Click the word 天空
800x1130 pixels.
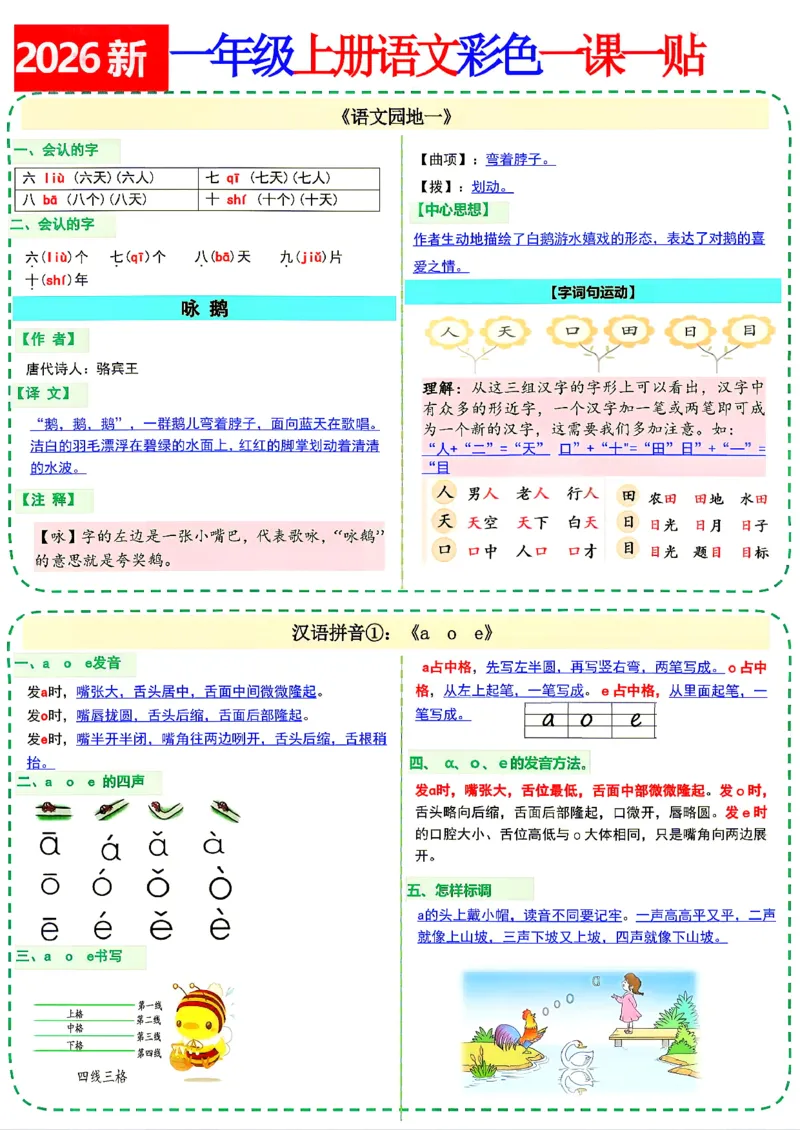(483, 522)
